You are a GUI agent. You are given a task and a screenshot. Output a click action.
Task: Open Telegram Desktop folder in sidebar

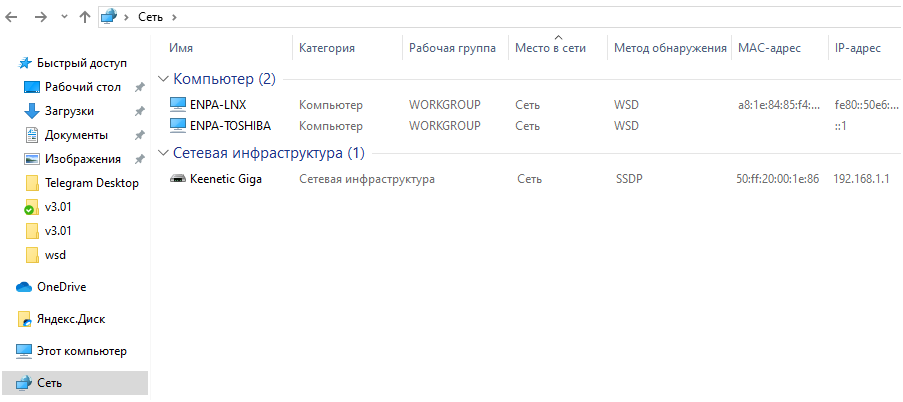(92, 183)
